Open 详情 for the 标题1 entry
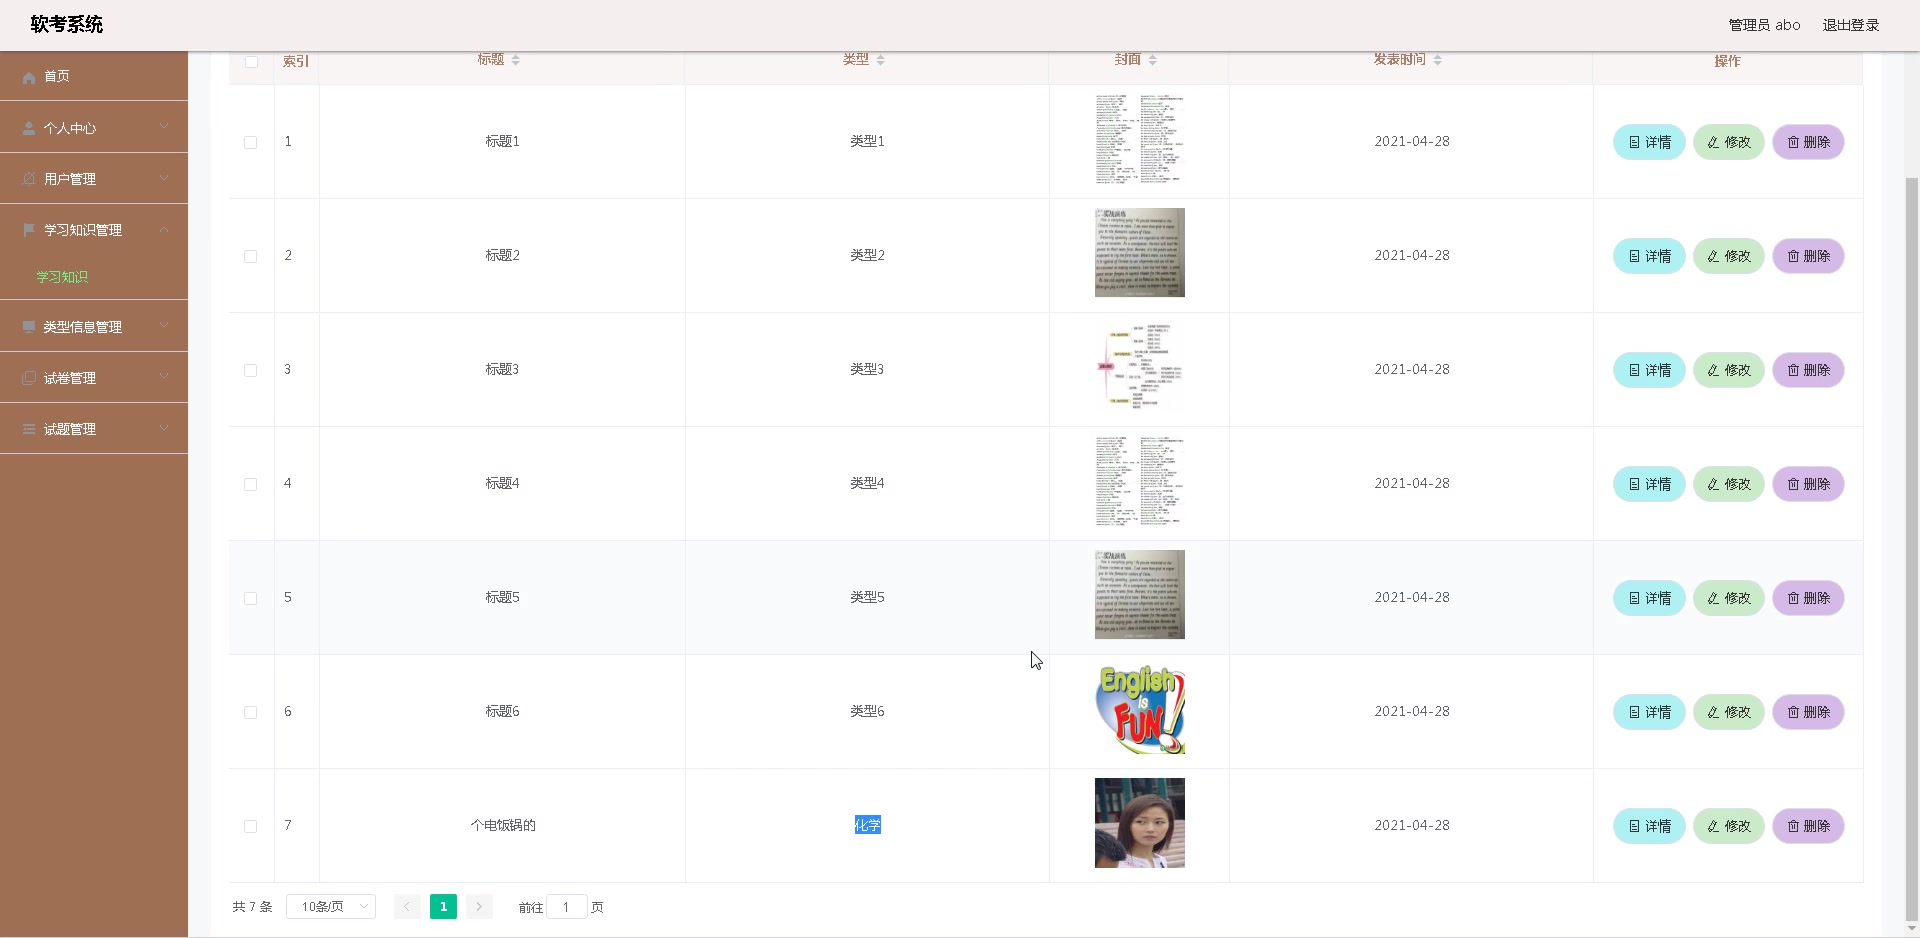Viewport: 1920px width, 938px height. 1648,142
